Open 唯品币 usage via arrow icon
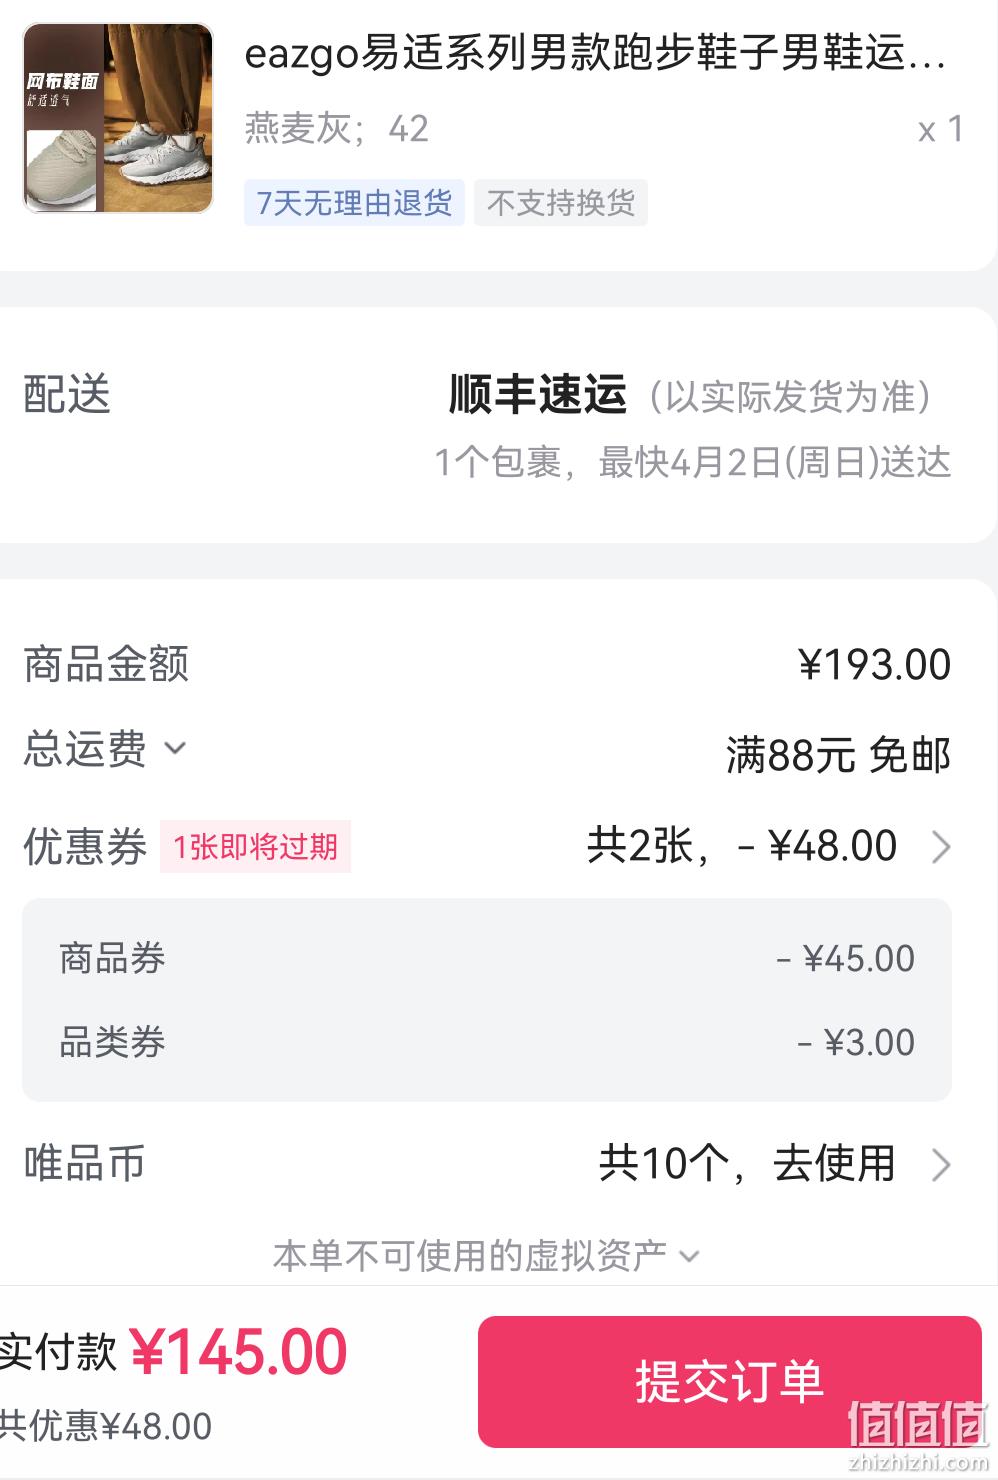 (940, 1165)
